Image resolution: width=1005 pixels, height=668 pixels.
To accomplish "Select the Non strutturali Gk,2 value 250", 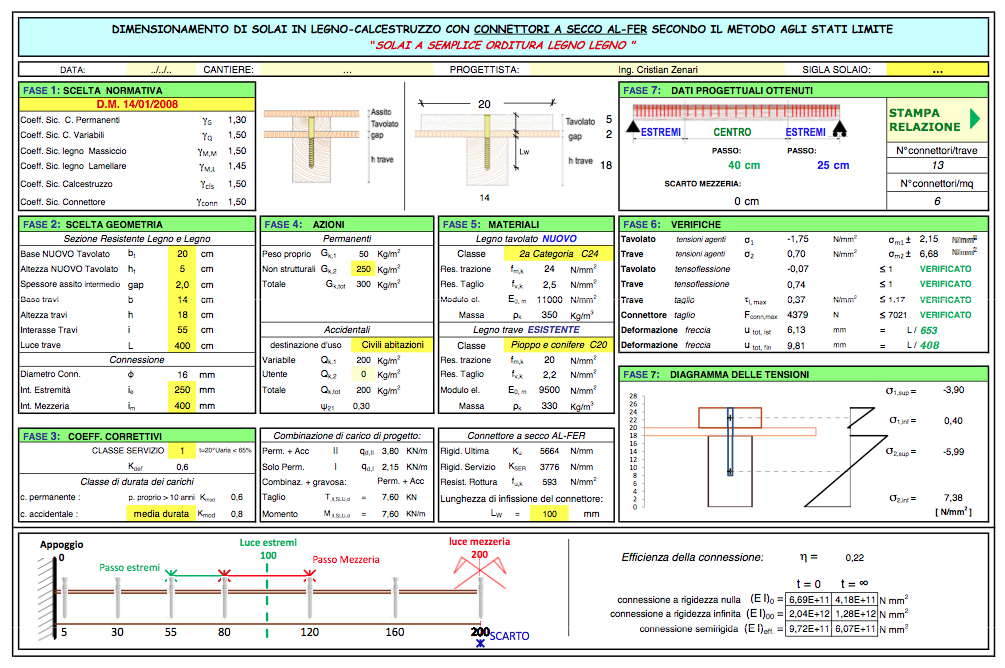I will pos(363,269).
